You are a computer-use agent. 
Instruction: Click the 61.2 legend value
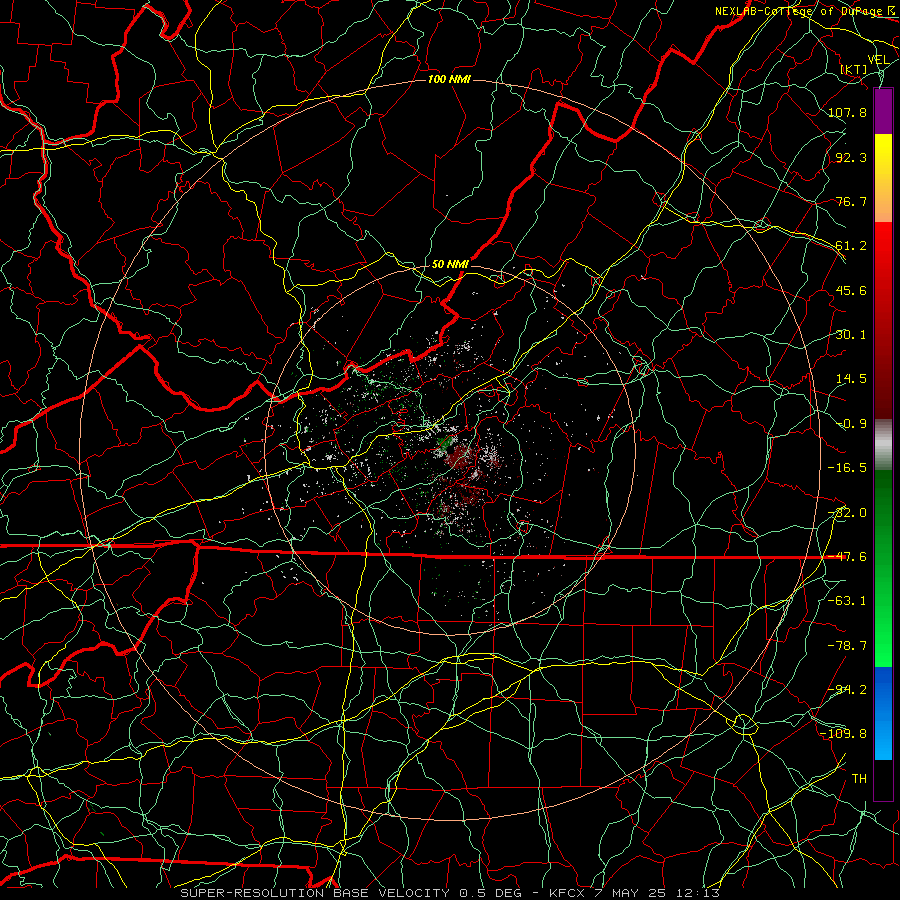[x=851, y=246]
